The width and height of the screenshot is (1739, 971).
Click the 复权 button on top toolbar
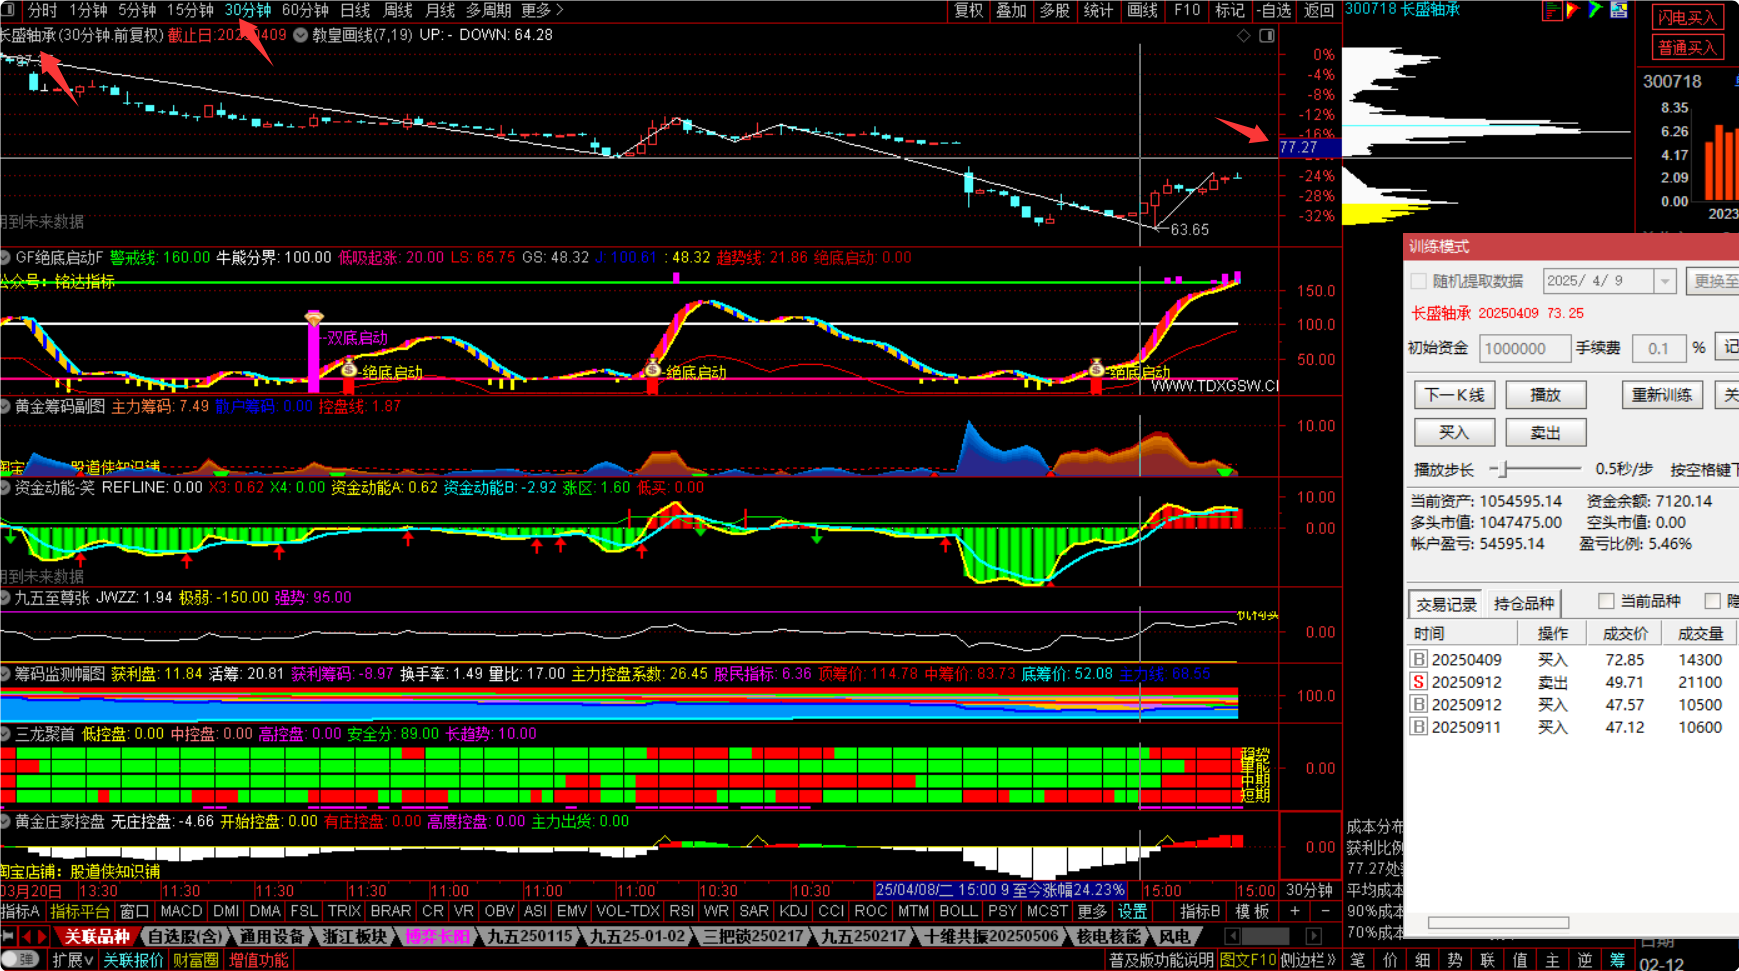pos(968,10)
